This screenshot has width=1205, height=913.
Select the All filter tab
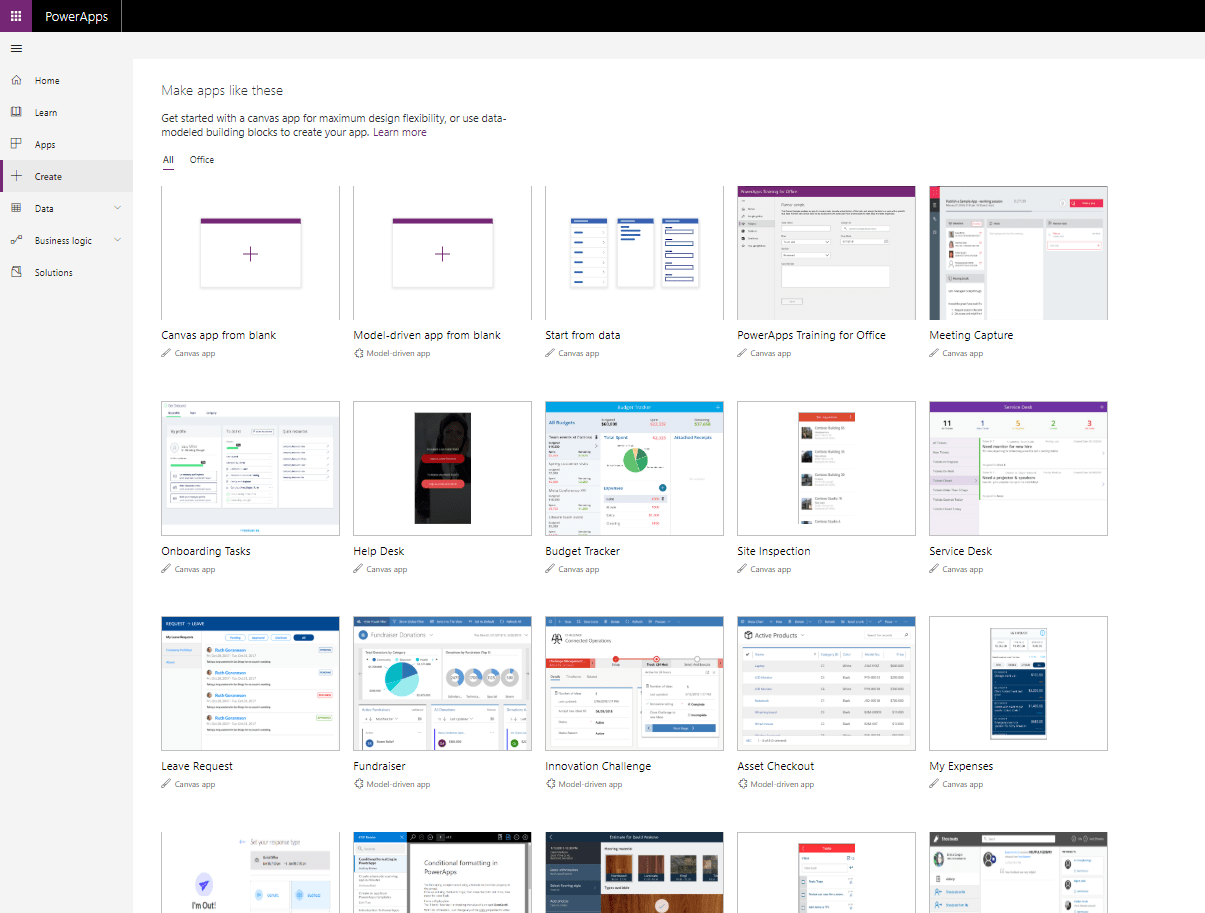point(168,160)
